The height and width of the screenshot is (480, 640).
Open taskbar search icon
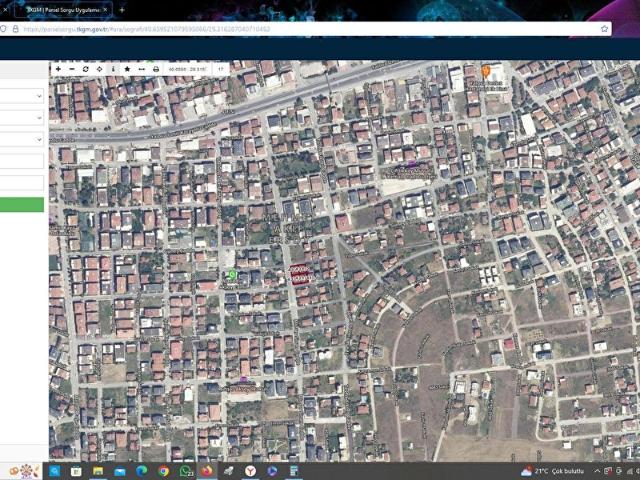point(54,471)
